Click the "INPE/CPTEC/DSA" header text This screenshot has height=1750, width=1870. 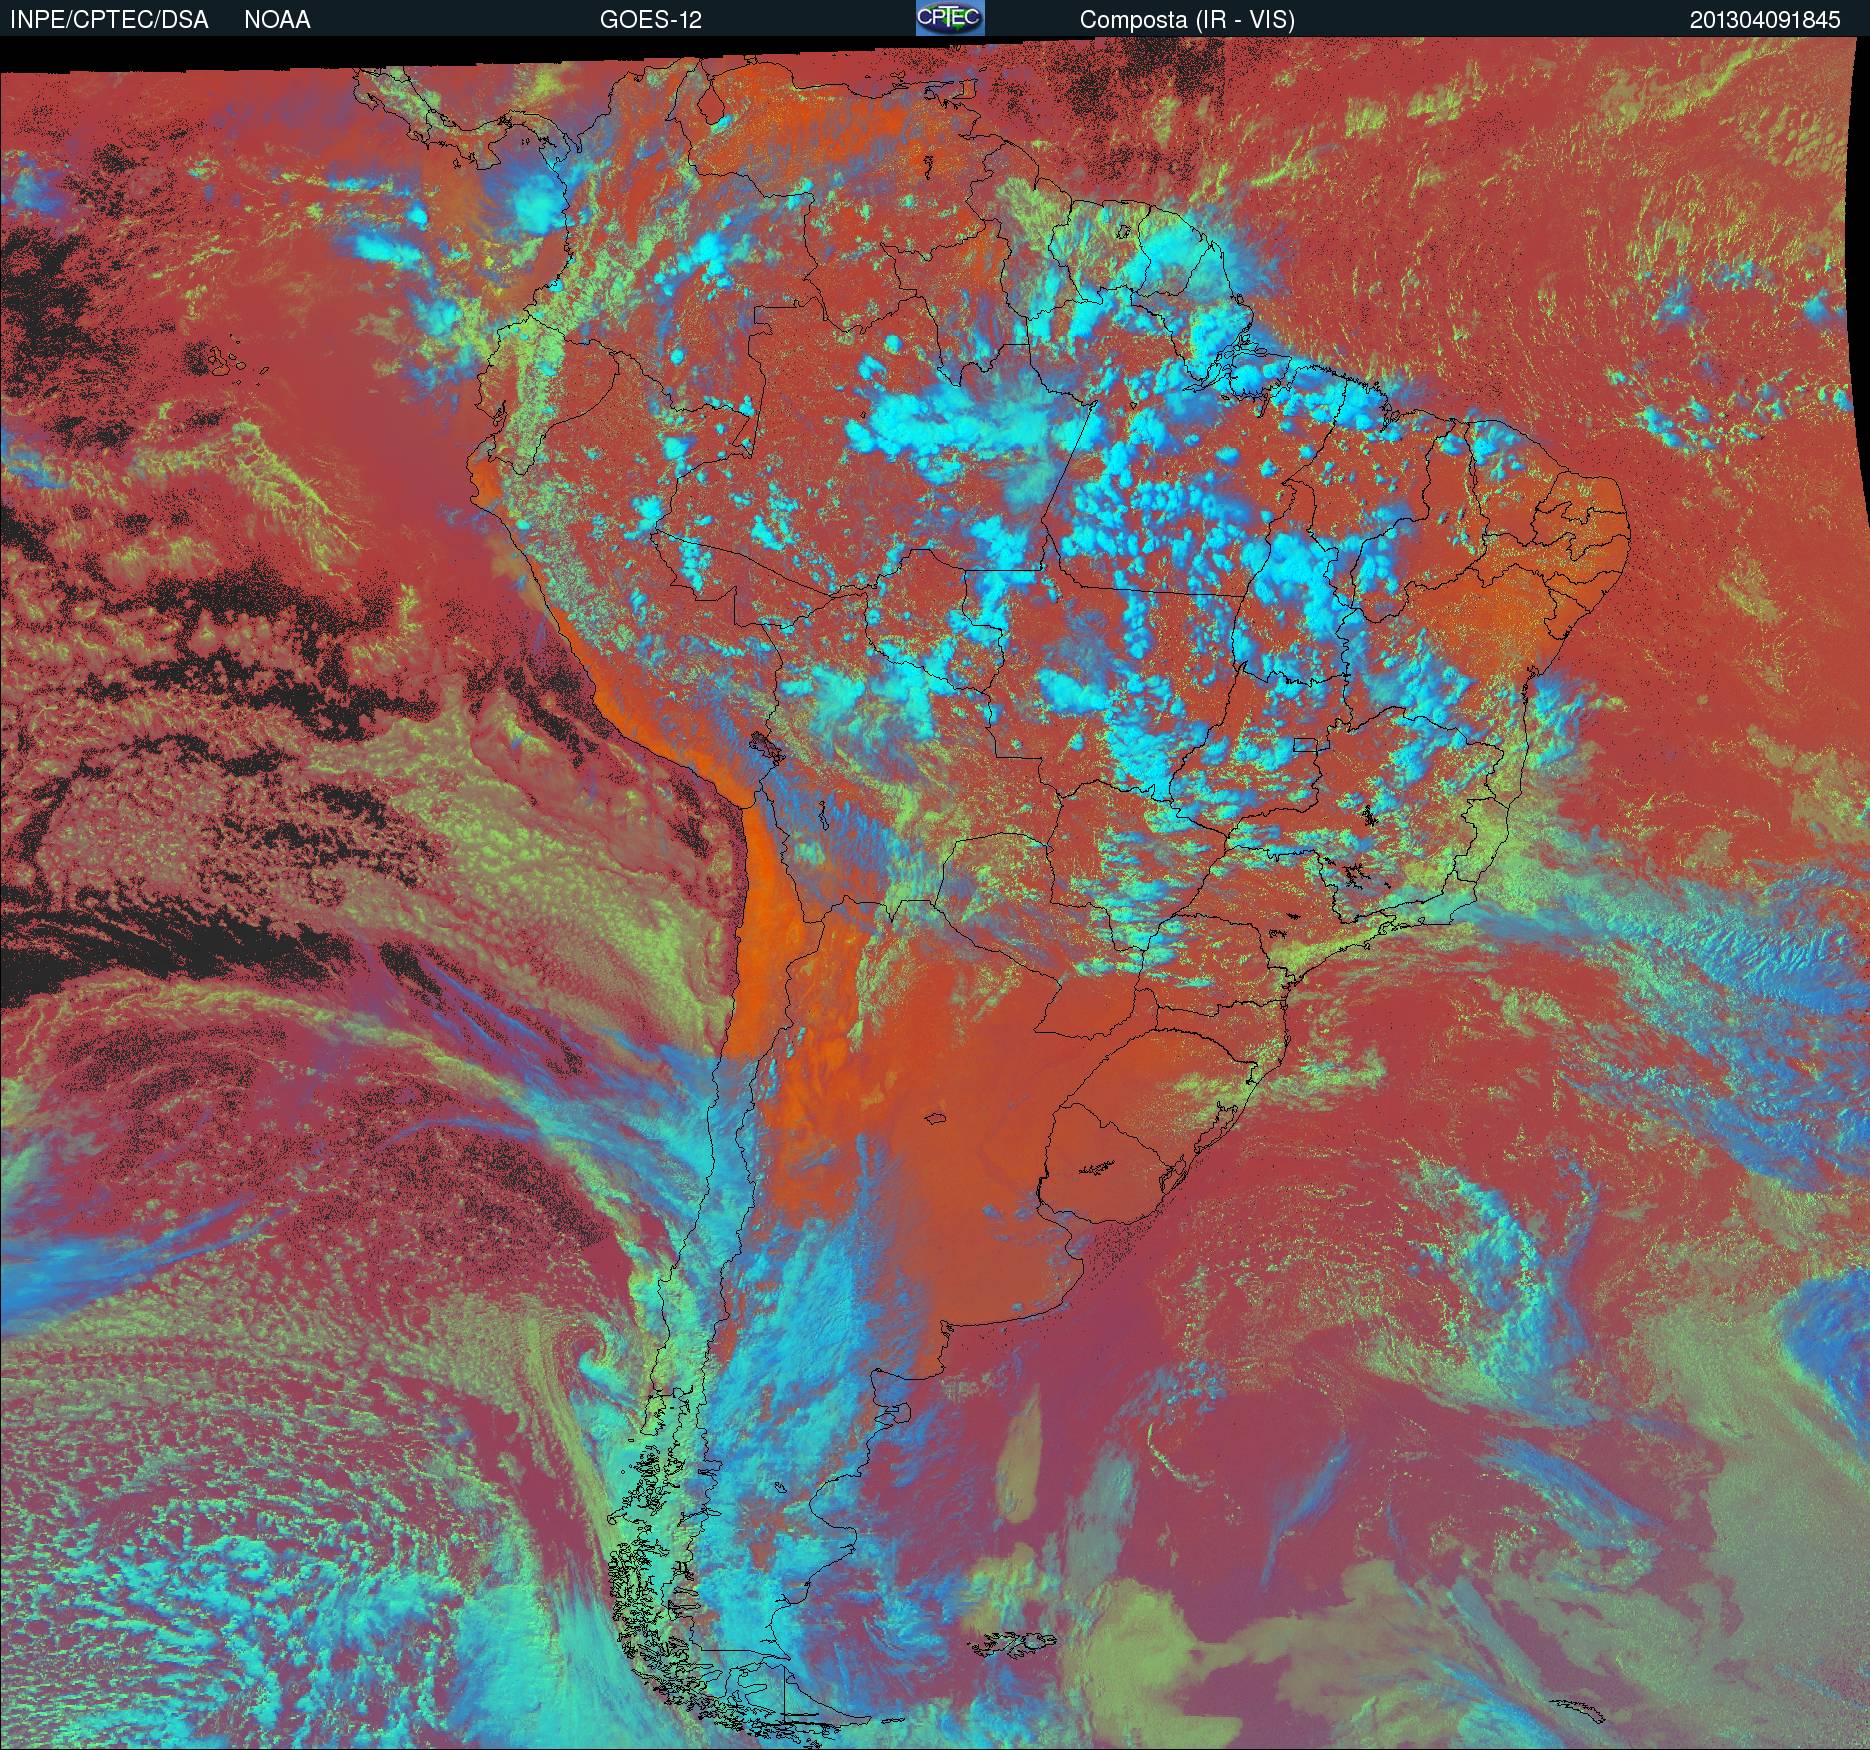click(109, 20)
